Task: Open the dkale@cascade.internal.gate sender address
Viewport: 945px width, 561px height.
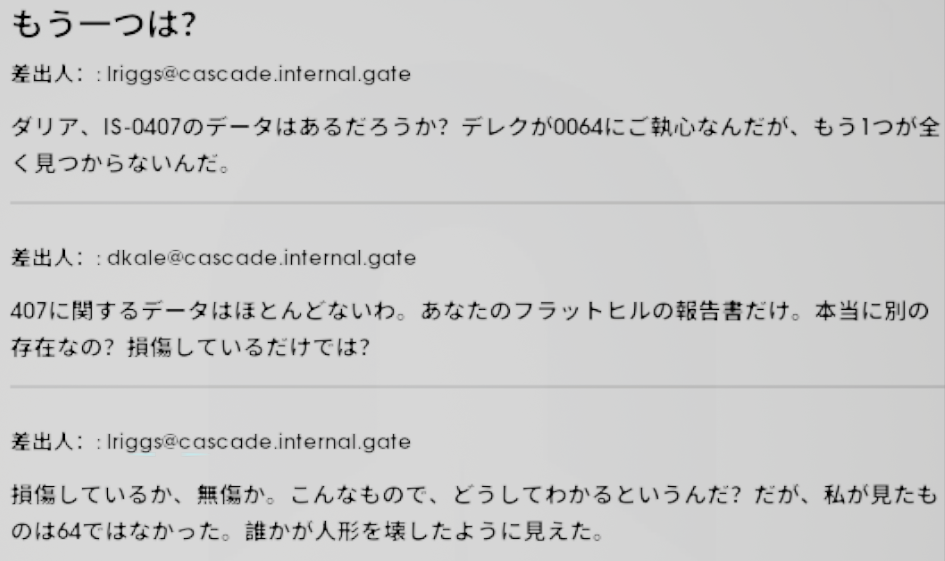Action: [x=262, y=258]
